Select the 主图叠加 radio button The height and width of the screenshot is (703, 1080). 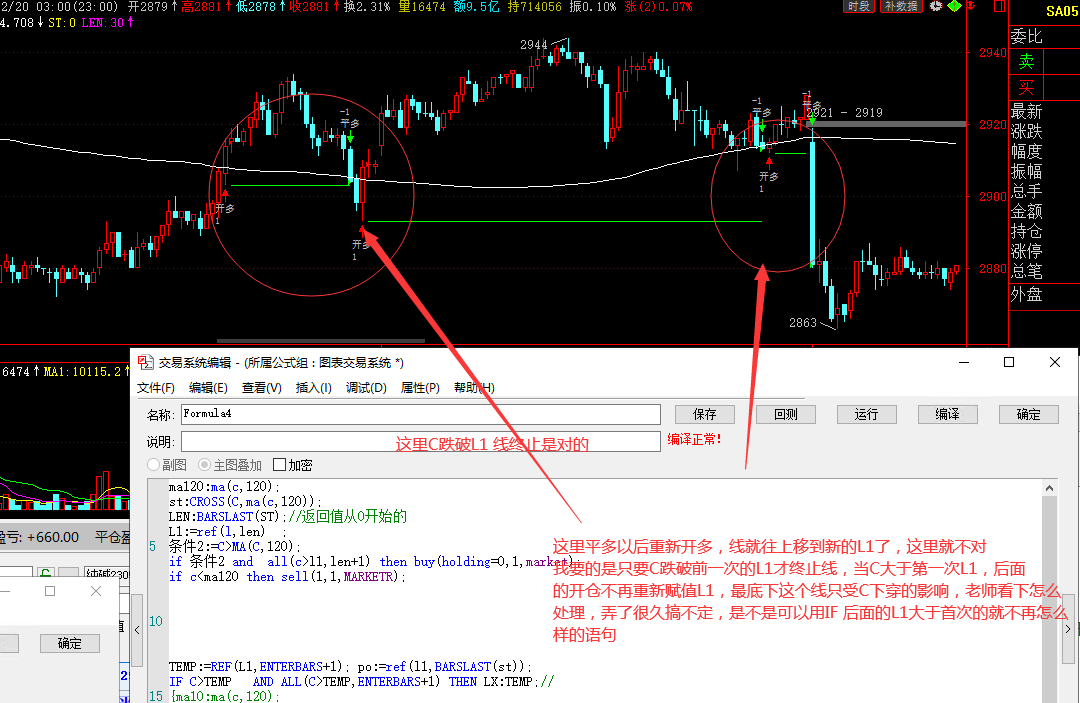pyautogui.click(x=204, y=465)
